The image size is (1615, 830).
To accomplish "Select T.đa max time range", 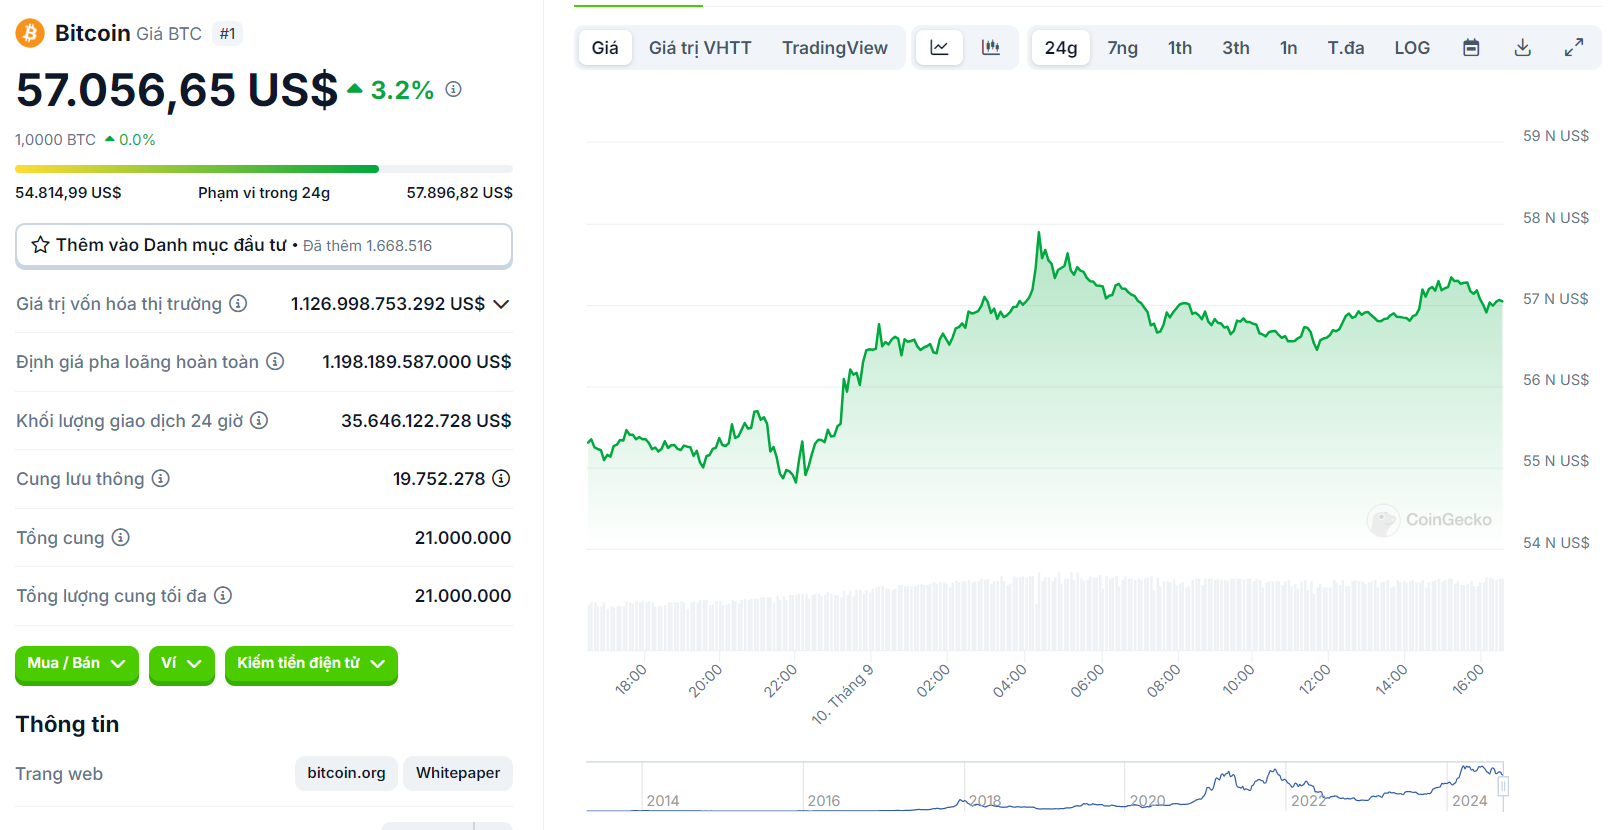I will pyautogui.click(x=1346, y=47).
